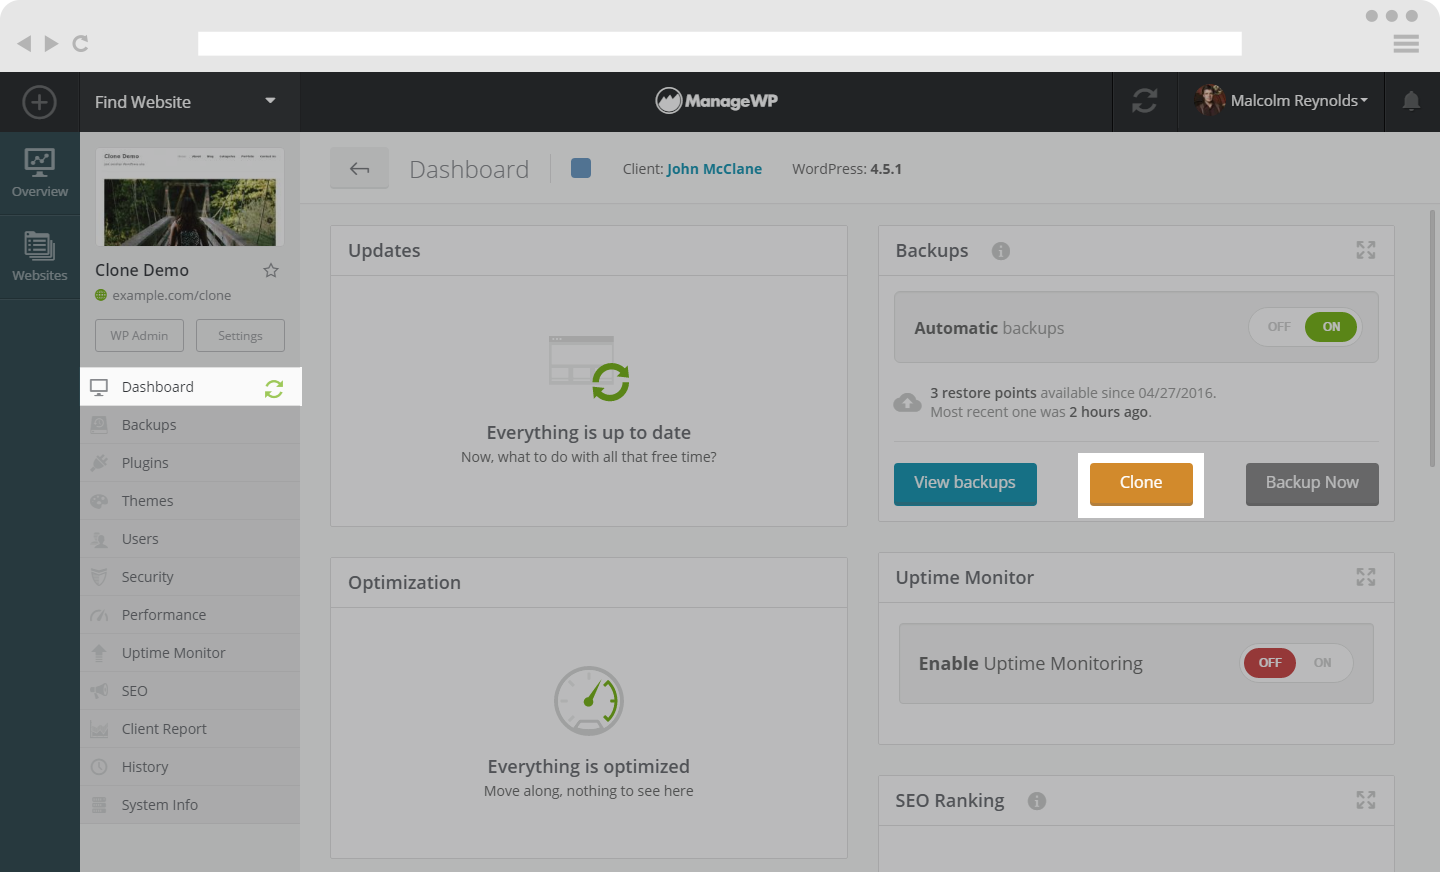Open History in the site menu
The height and width of the screenshot is (872, 1440).
[190, 767]
